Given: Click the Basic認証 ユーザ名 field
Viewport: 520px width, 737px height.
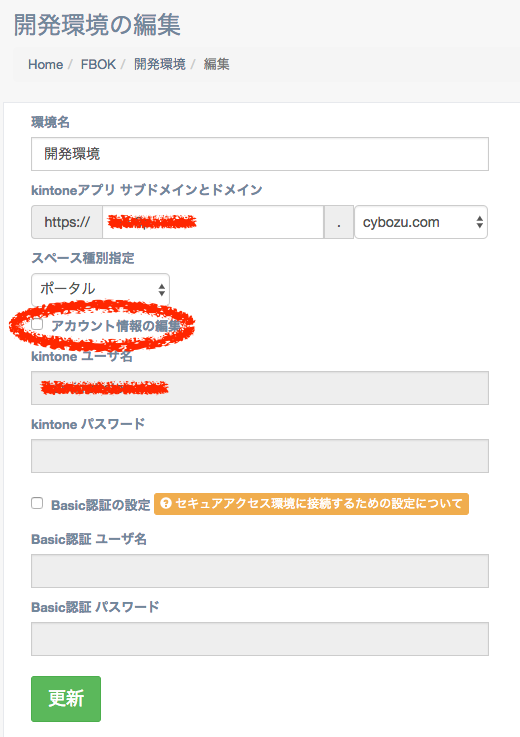Looking at the screenshot, I should pyautogui.click(x=260, y=571).
